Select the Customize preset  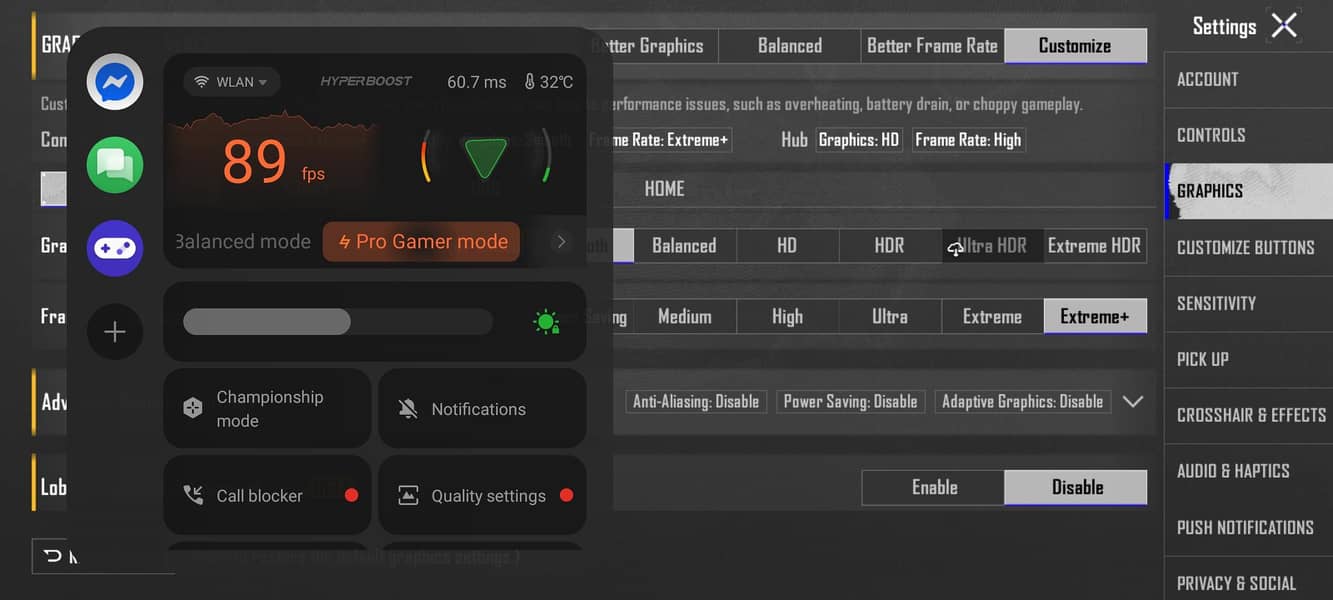[1075, 46]
